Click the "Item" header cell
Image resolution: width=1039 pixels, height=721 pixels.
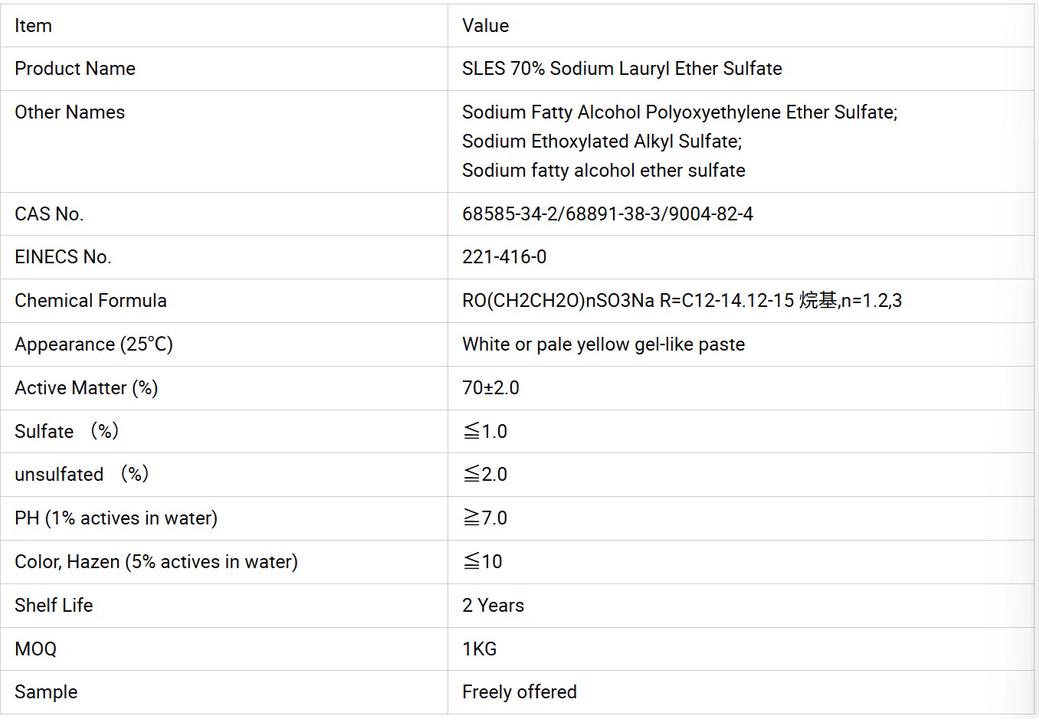click(x=33, y=26)
